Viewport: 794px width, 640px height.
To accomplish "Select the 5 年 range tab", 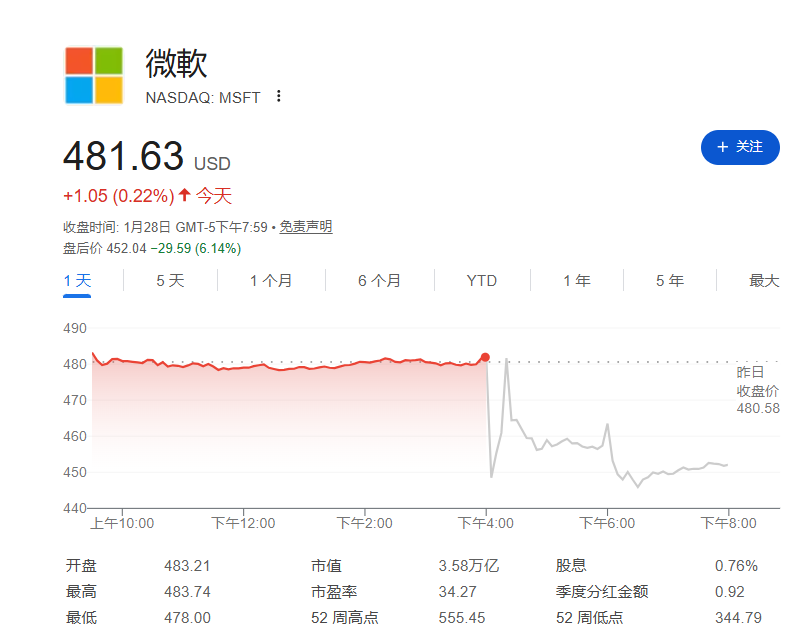I will [670, 281].
